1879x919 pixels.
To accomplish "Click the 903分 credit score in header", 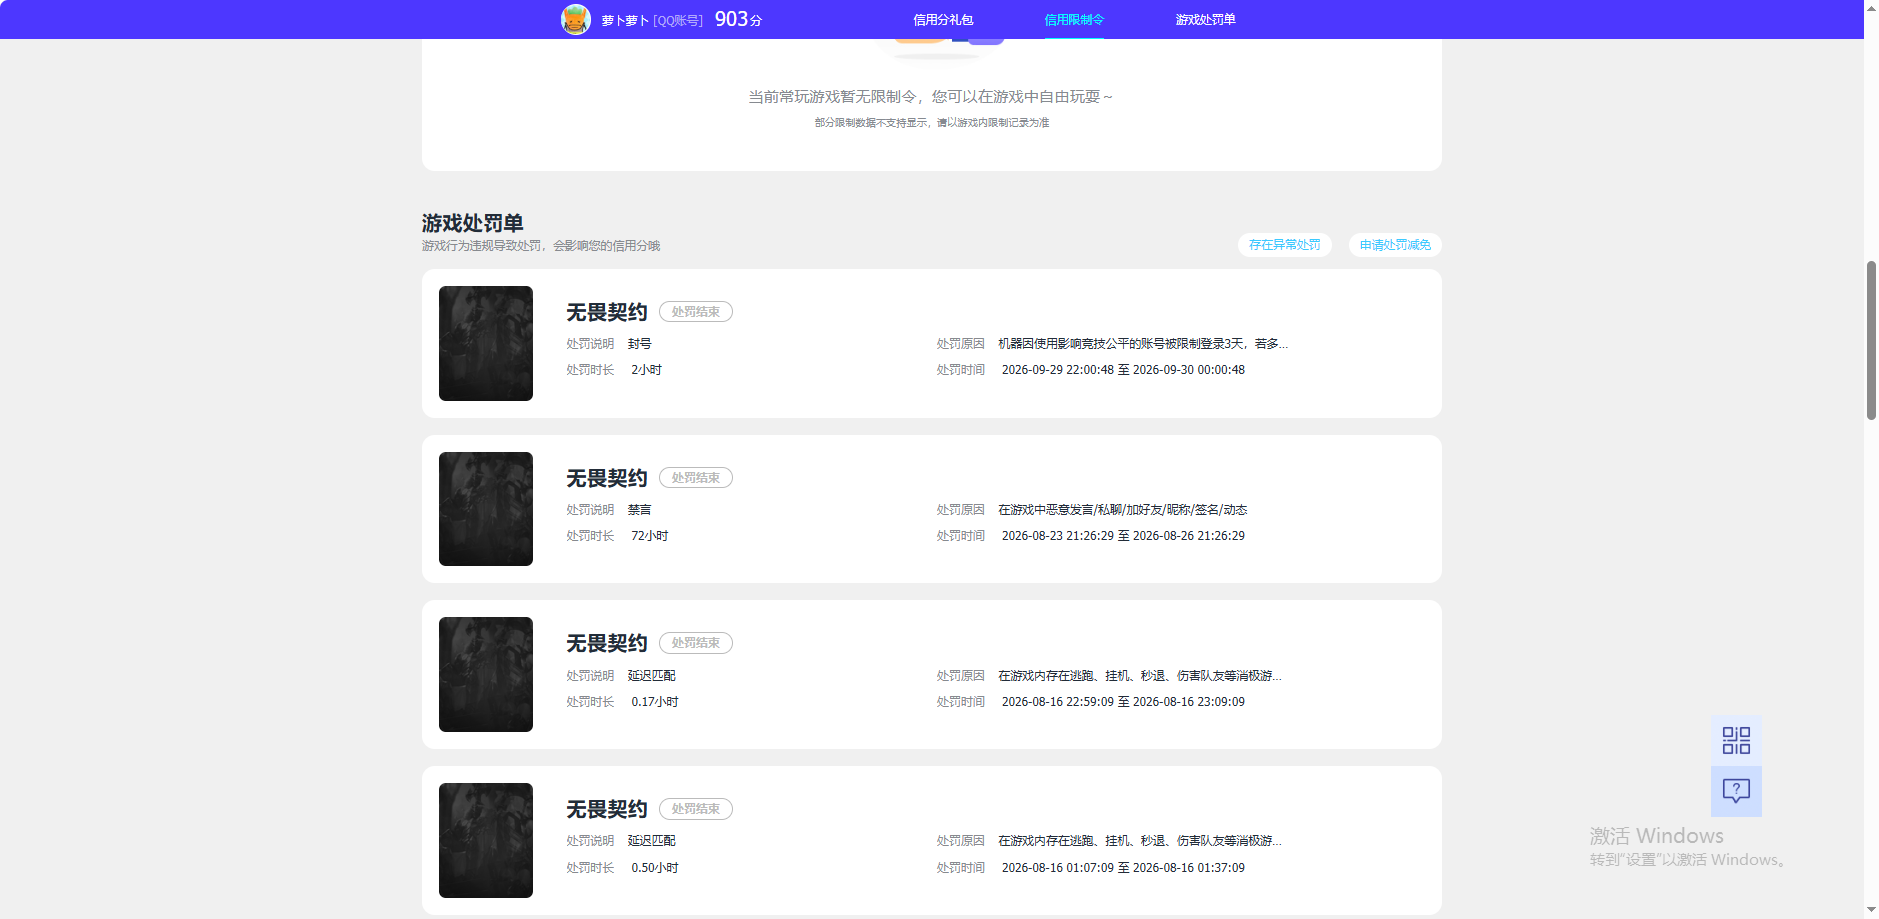I will coord(738,19).
